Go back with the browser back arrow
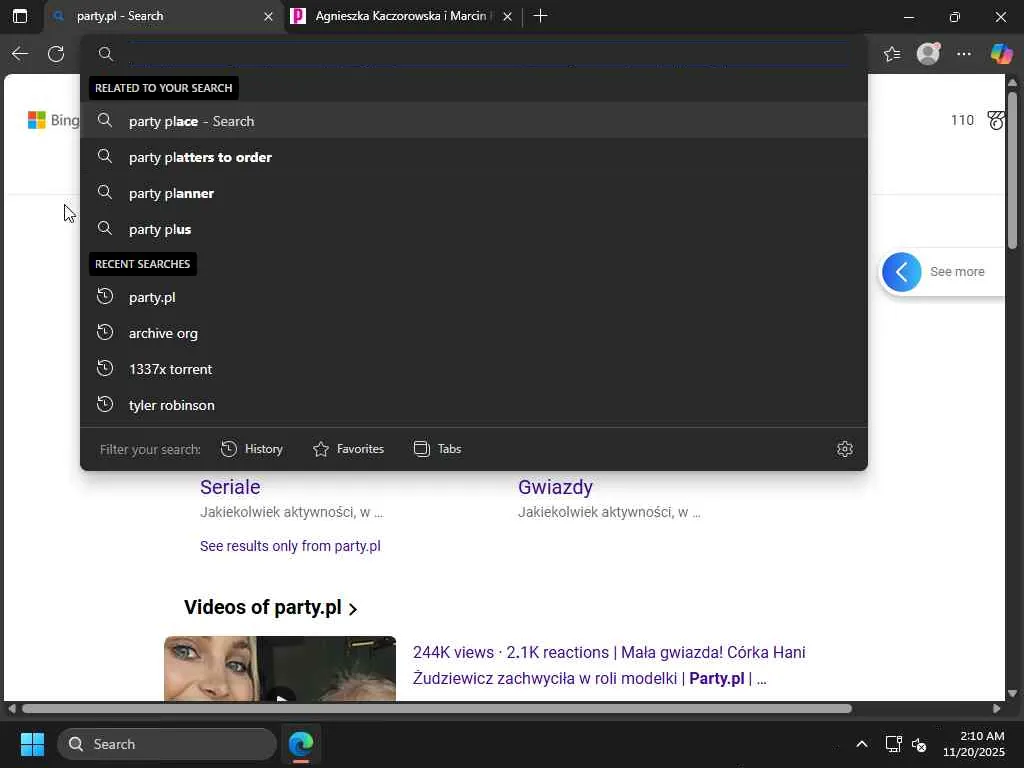1024x768 pixels. [20, 54]
